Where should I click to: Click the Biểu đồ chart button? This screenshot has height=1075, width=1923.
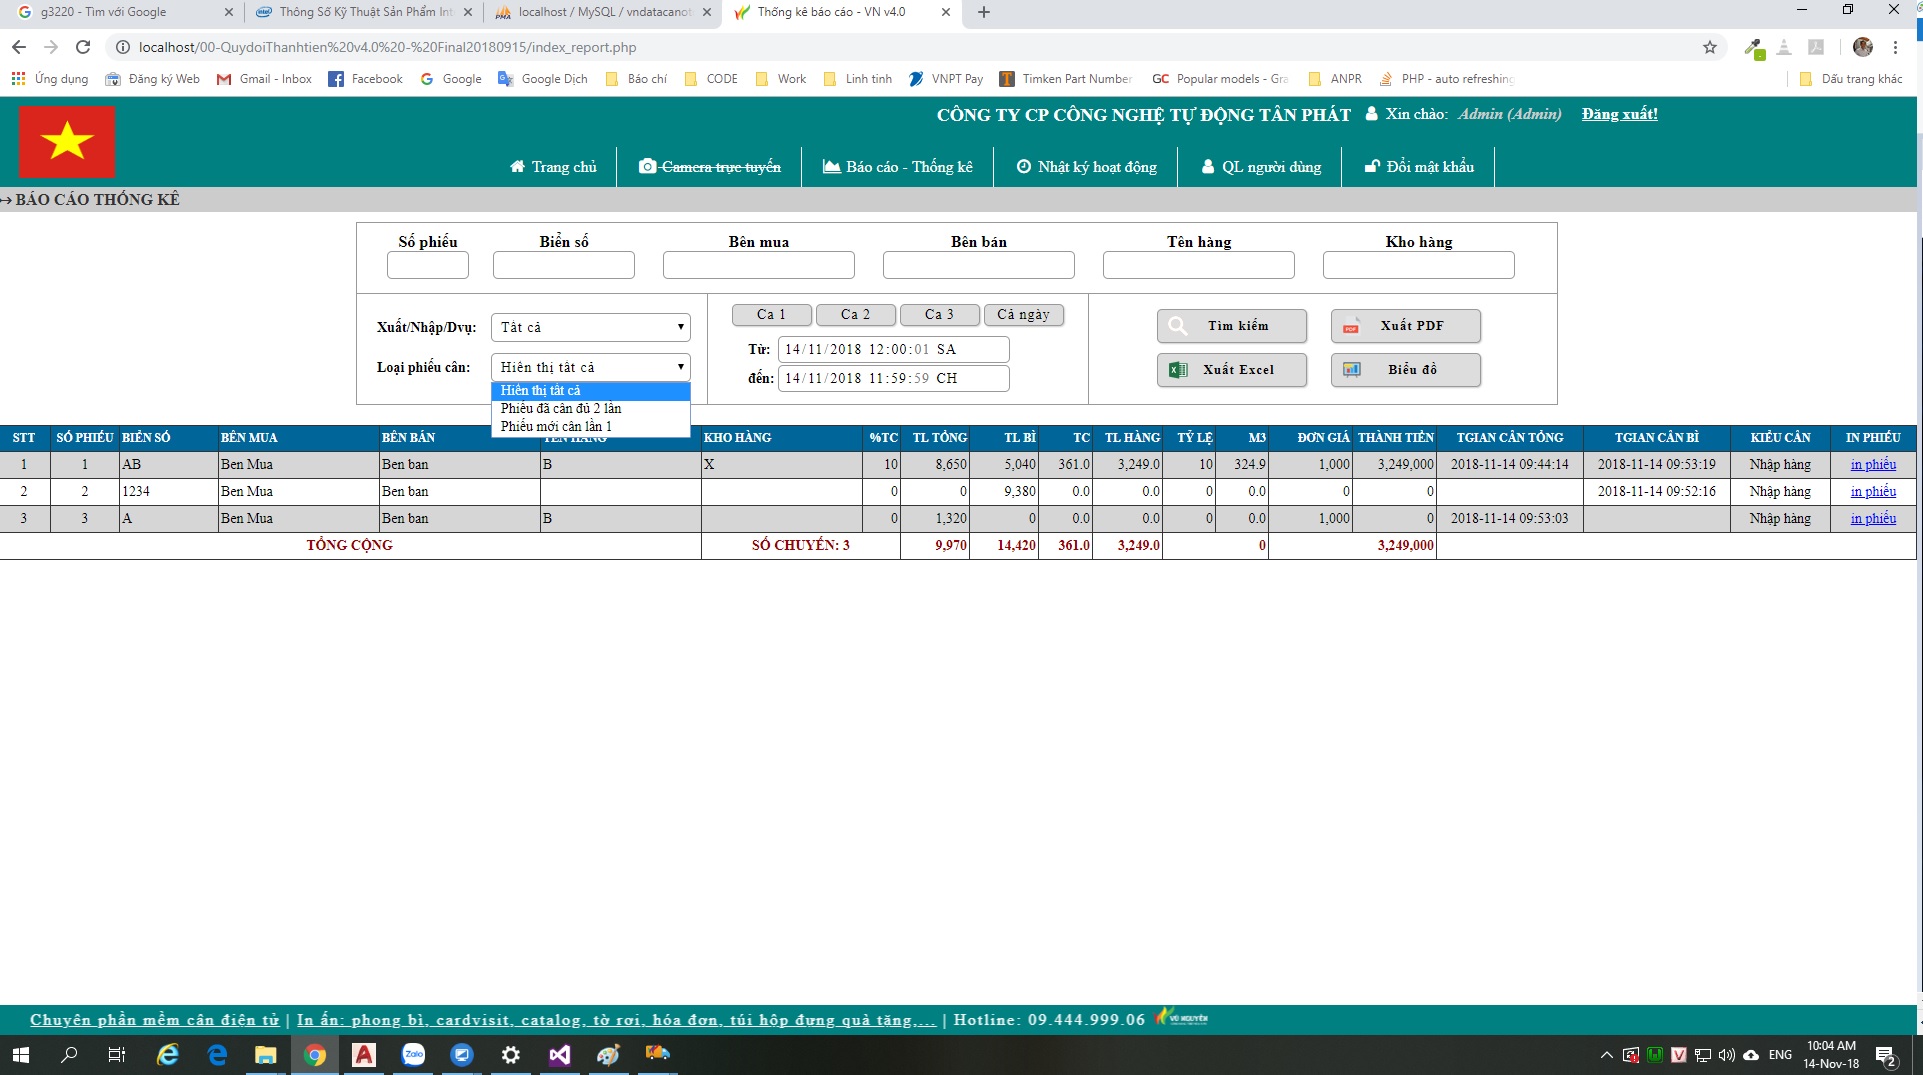(1406, 370)
